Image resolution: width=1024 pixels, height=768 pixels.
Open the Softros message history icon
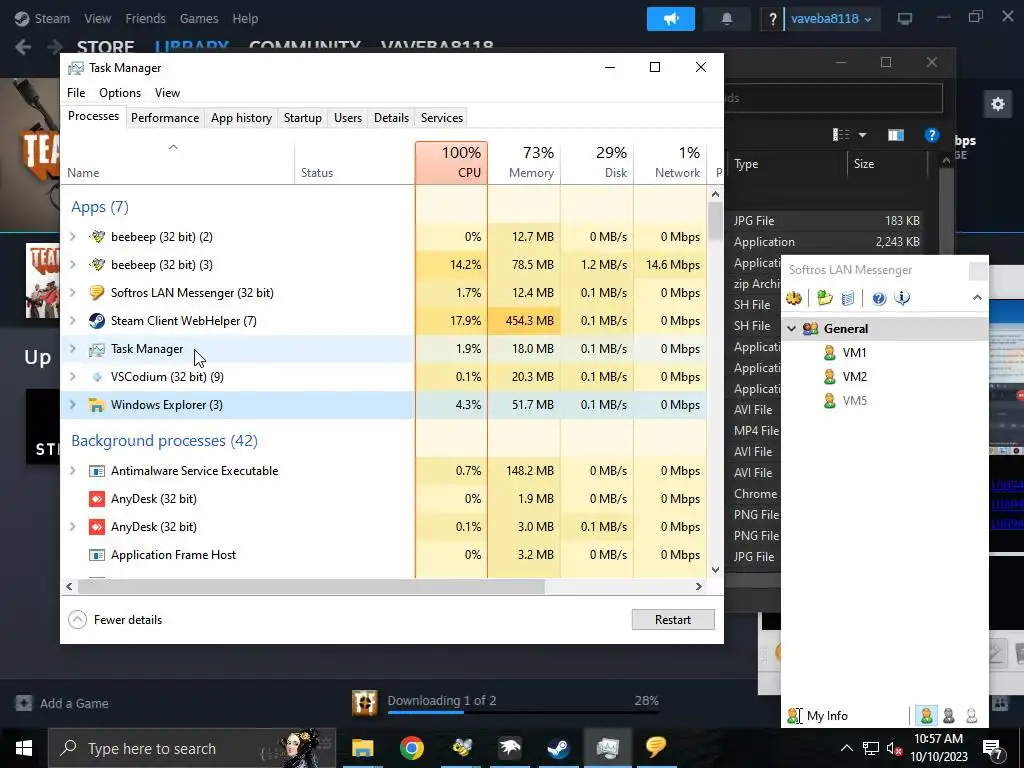pyautogui.click(x=848, y=298)
